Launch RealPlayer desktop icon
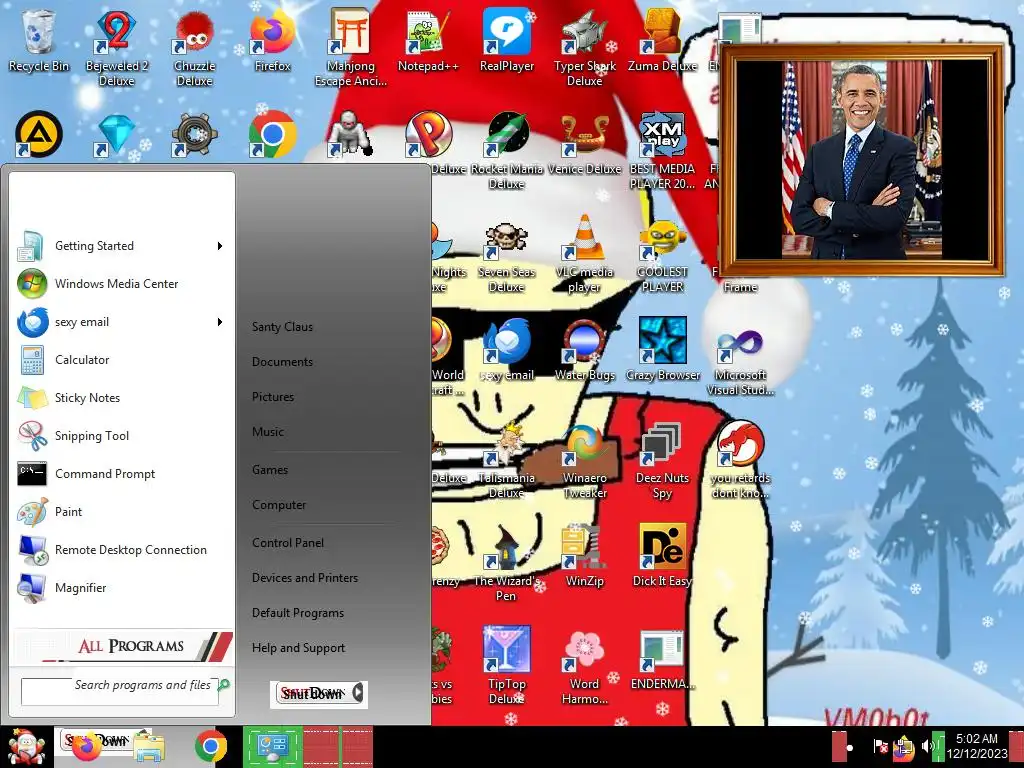The height and width of the screenshot is (768, 1024). coord(506,40)
